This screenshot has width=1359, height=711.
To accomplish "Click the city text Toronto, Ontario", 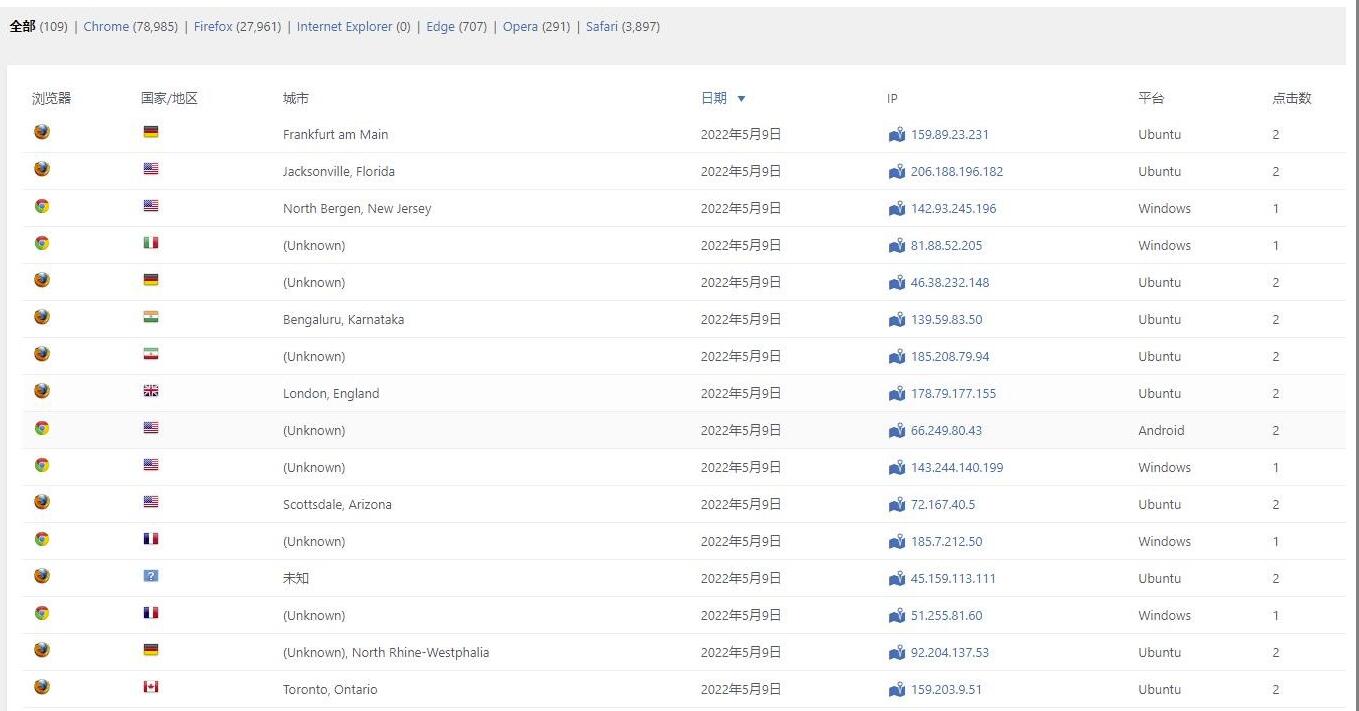I will 330,690.
